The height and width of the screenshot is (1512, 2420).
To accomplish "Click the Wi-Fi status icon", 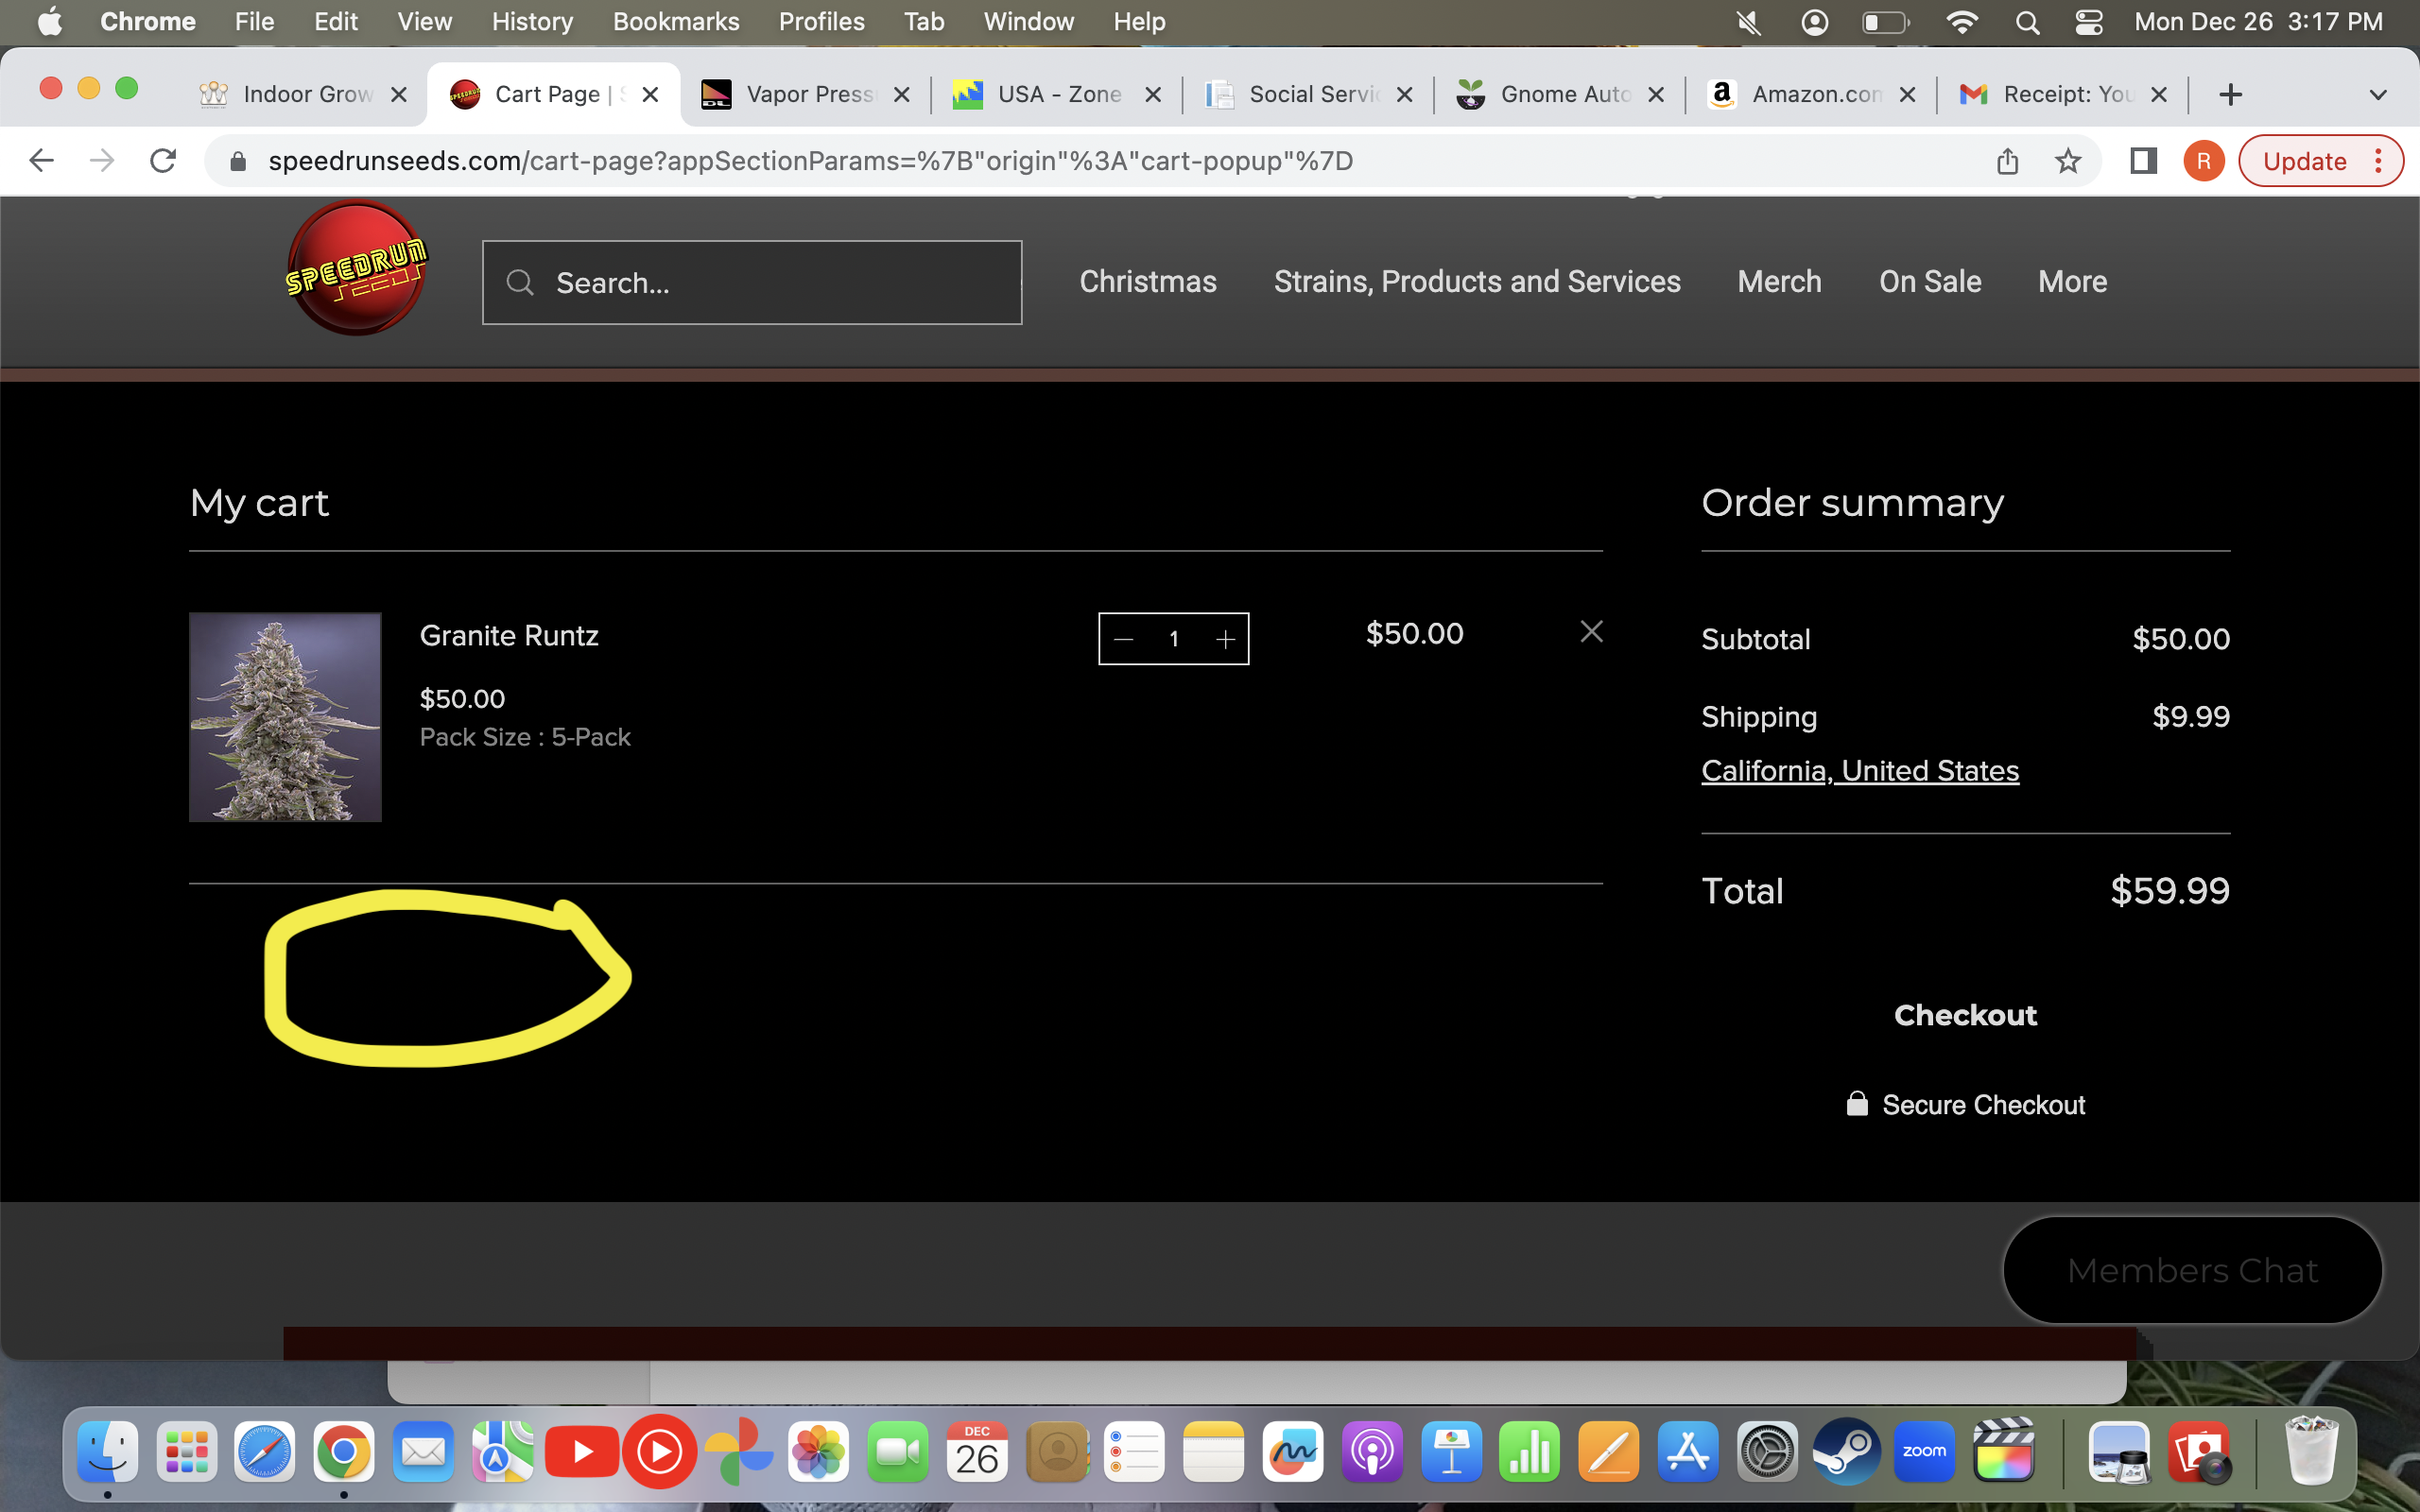I will click(x=1961, y=22).
